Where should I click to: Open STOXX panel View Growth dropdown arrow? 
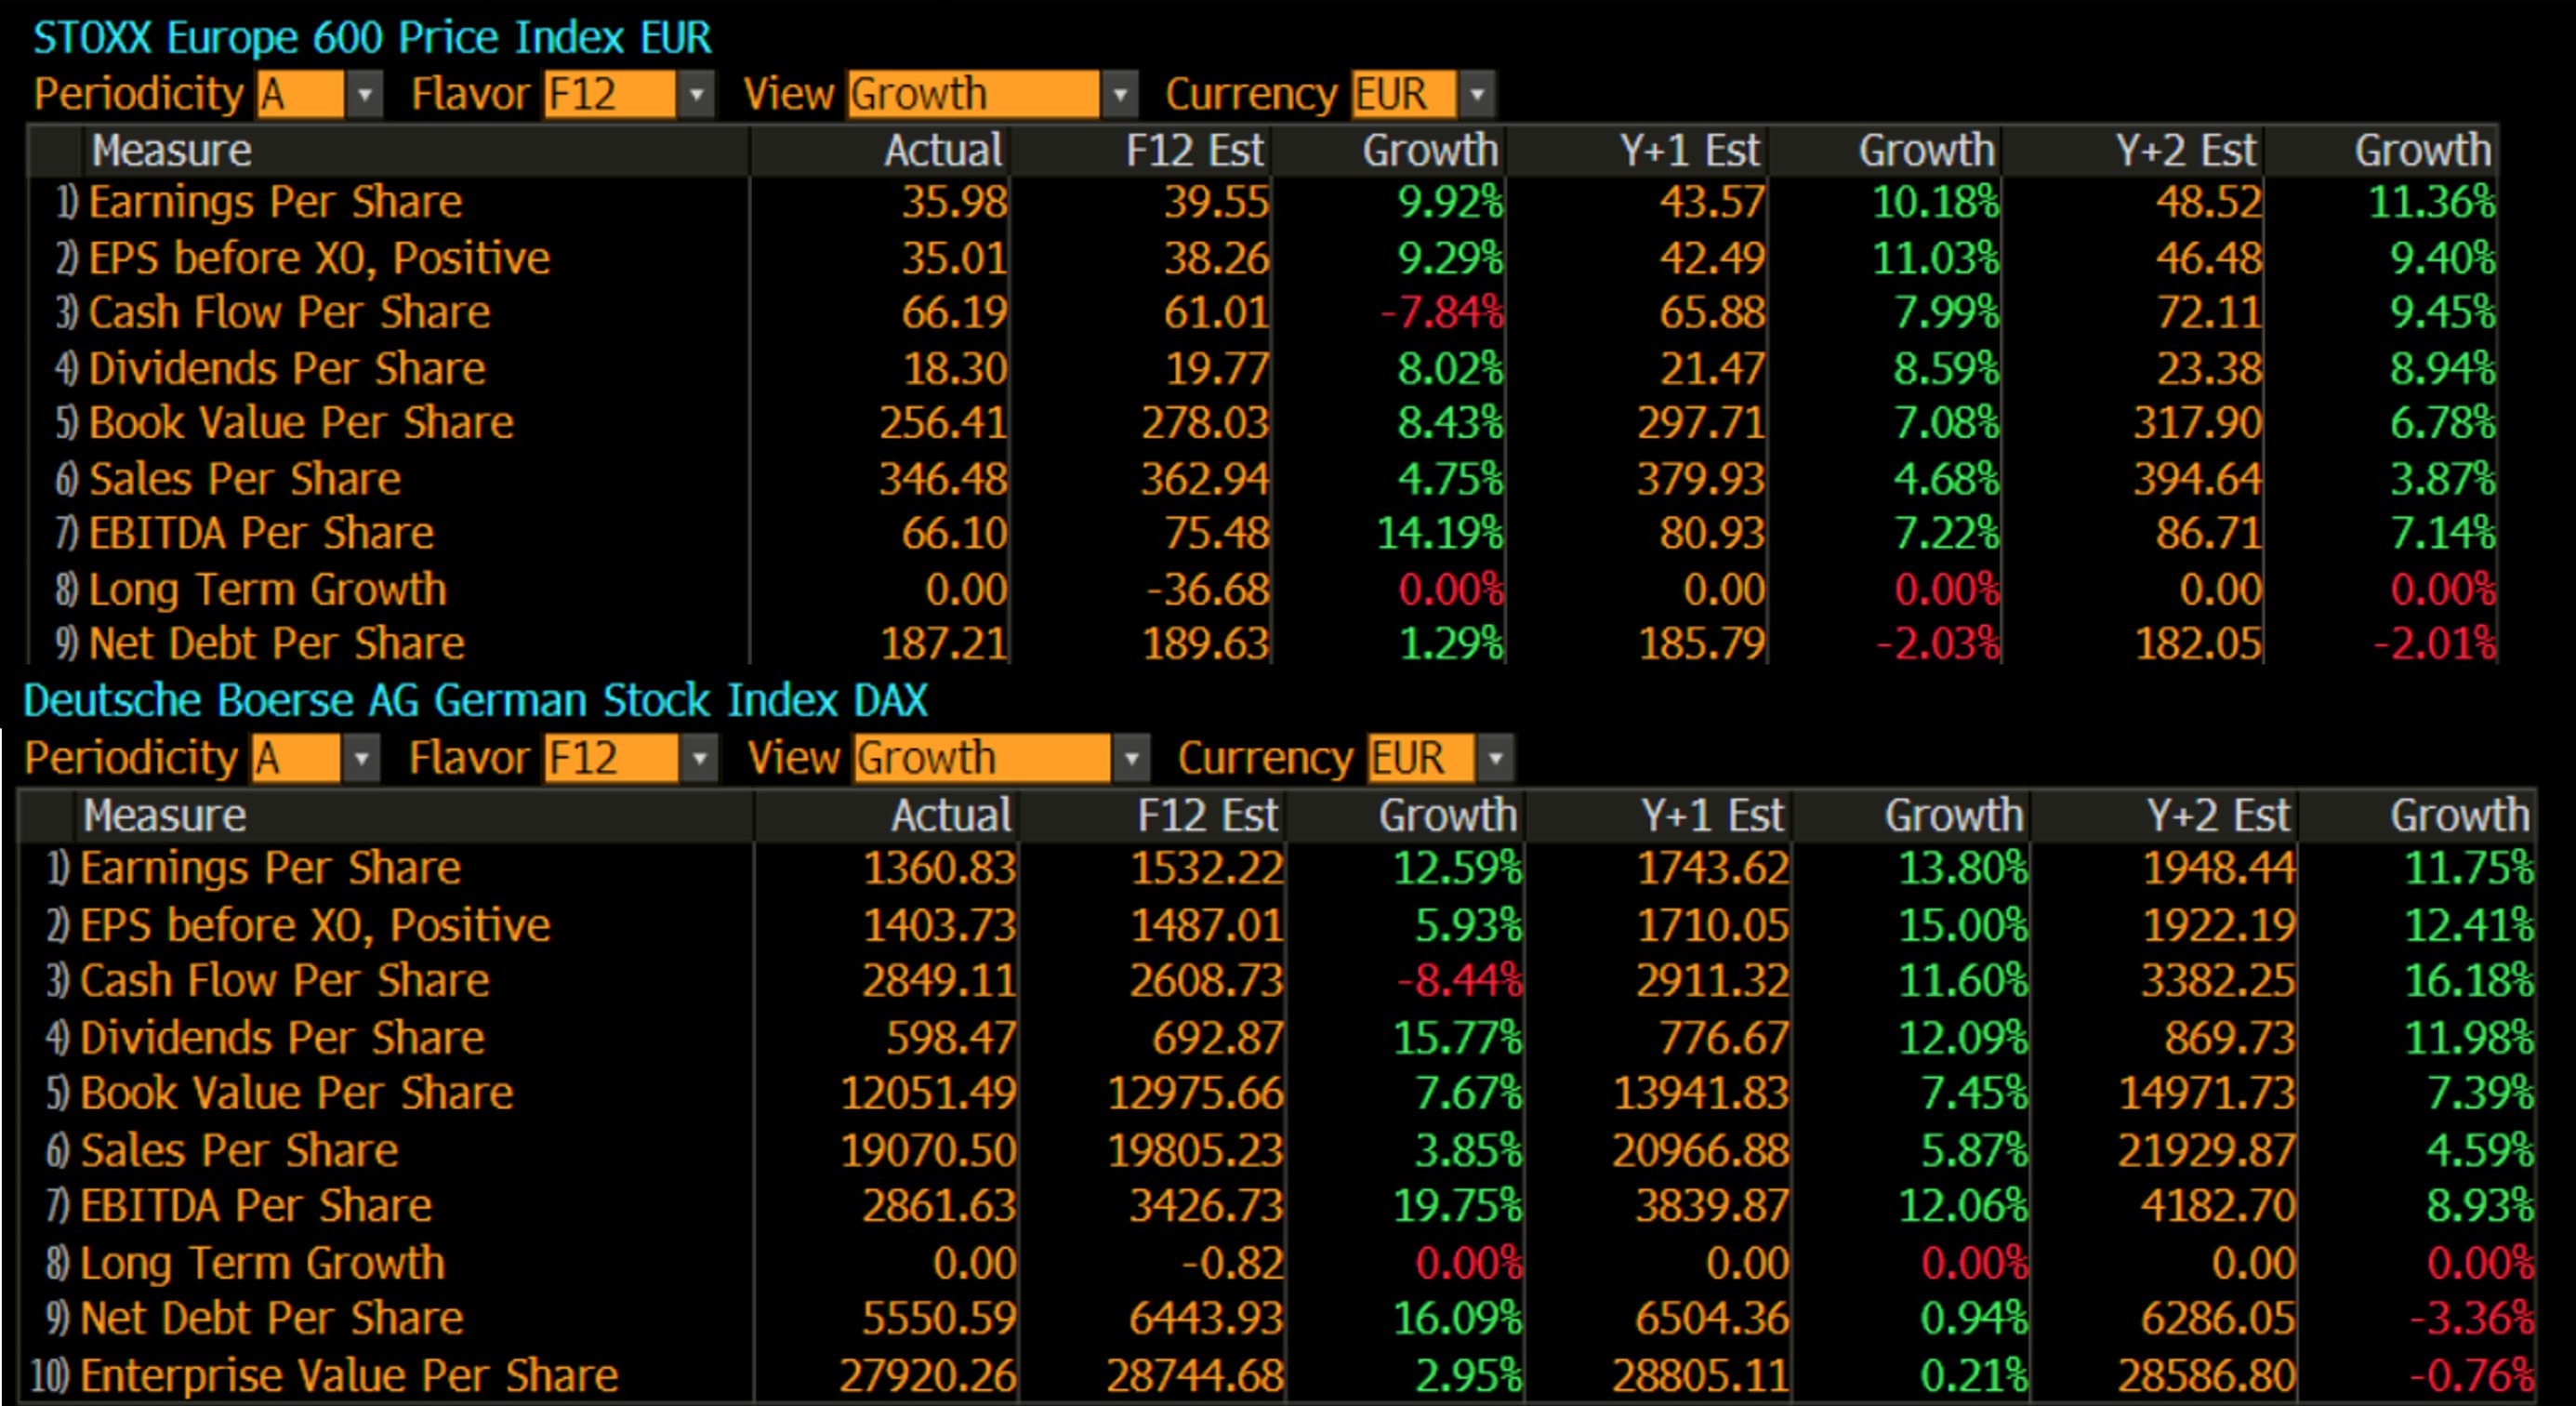pos(1120,95)
